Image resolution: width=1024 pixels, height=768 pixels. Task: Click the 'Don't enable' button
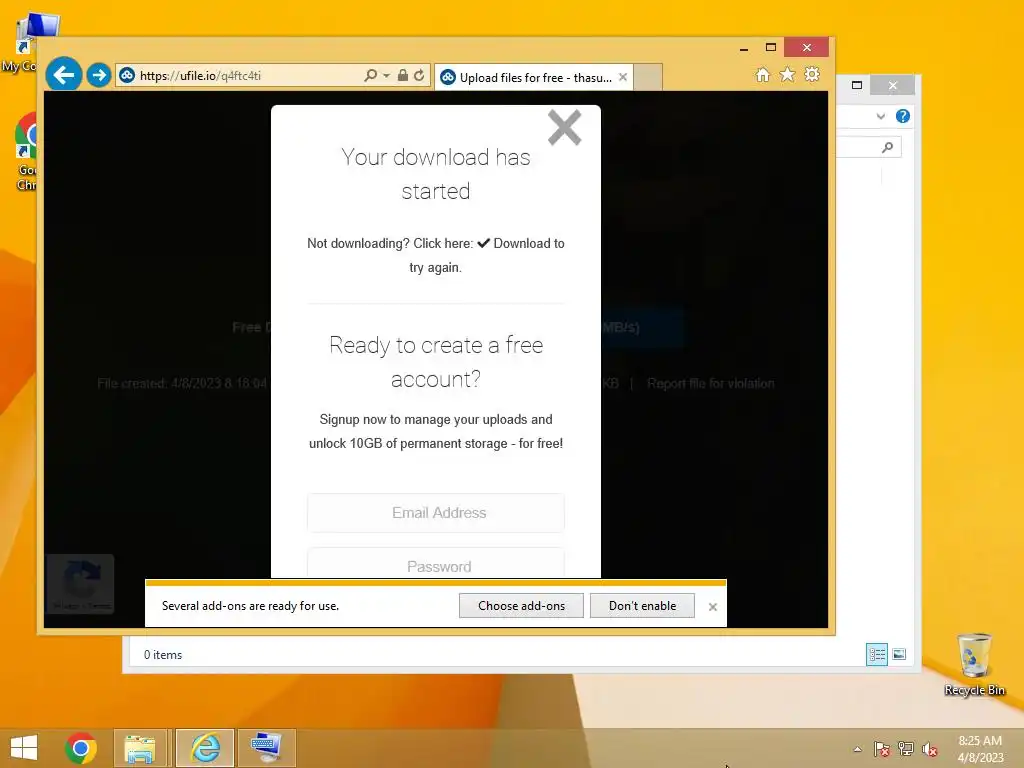[642, 605]
